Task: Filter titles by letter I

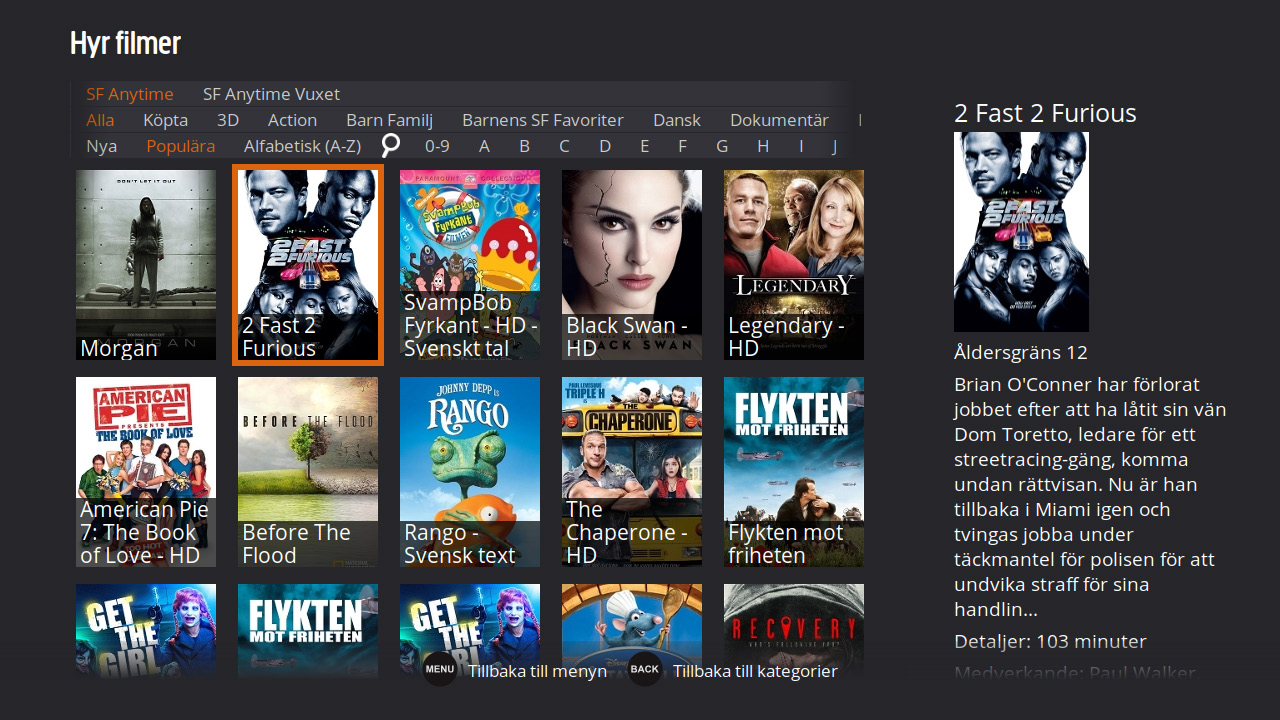Action: click(801, 146)
